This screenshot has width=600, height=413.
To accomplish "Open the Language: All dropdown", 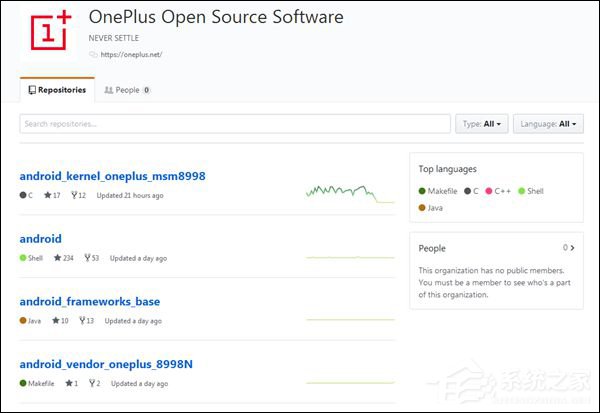I will [x=548, y=124].
